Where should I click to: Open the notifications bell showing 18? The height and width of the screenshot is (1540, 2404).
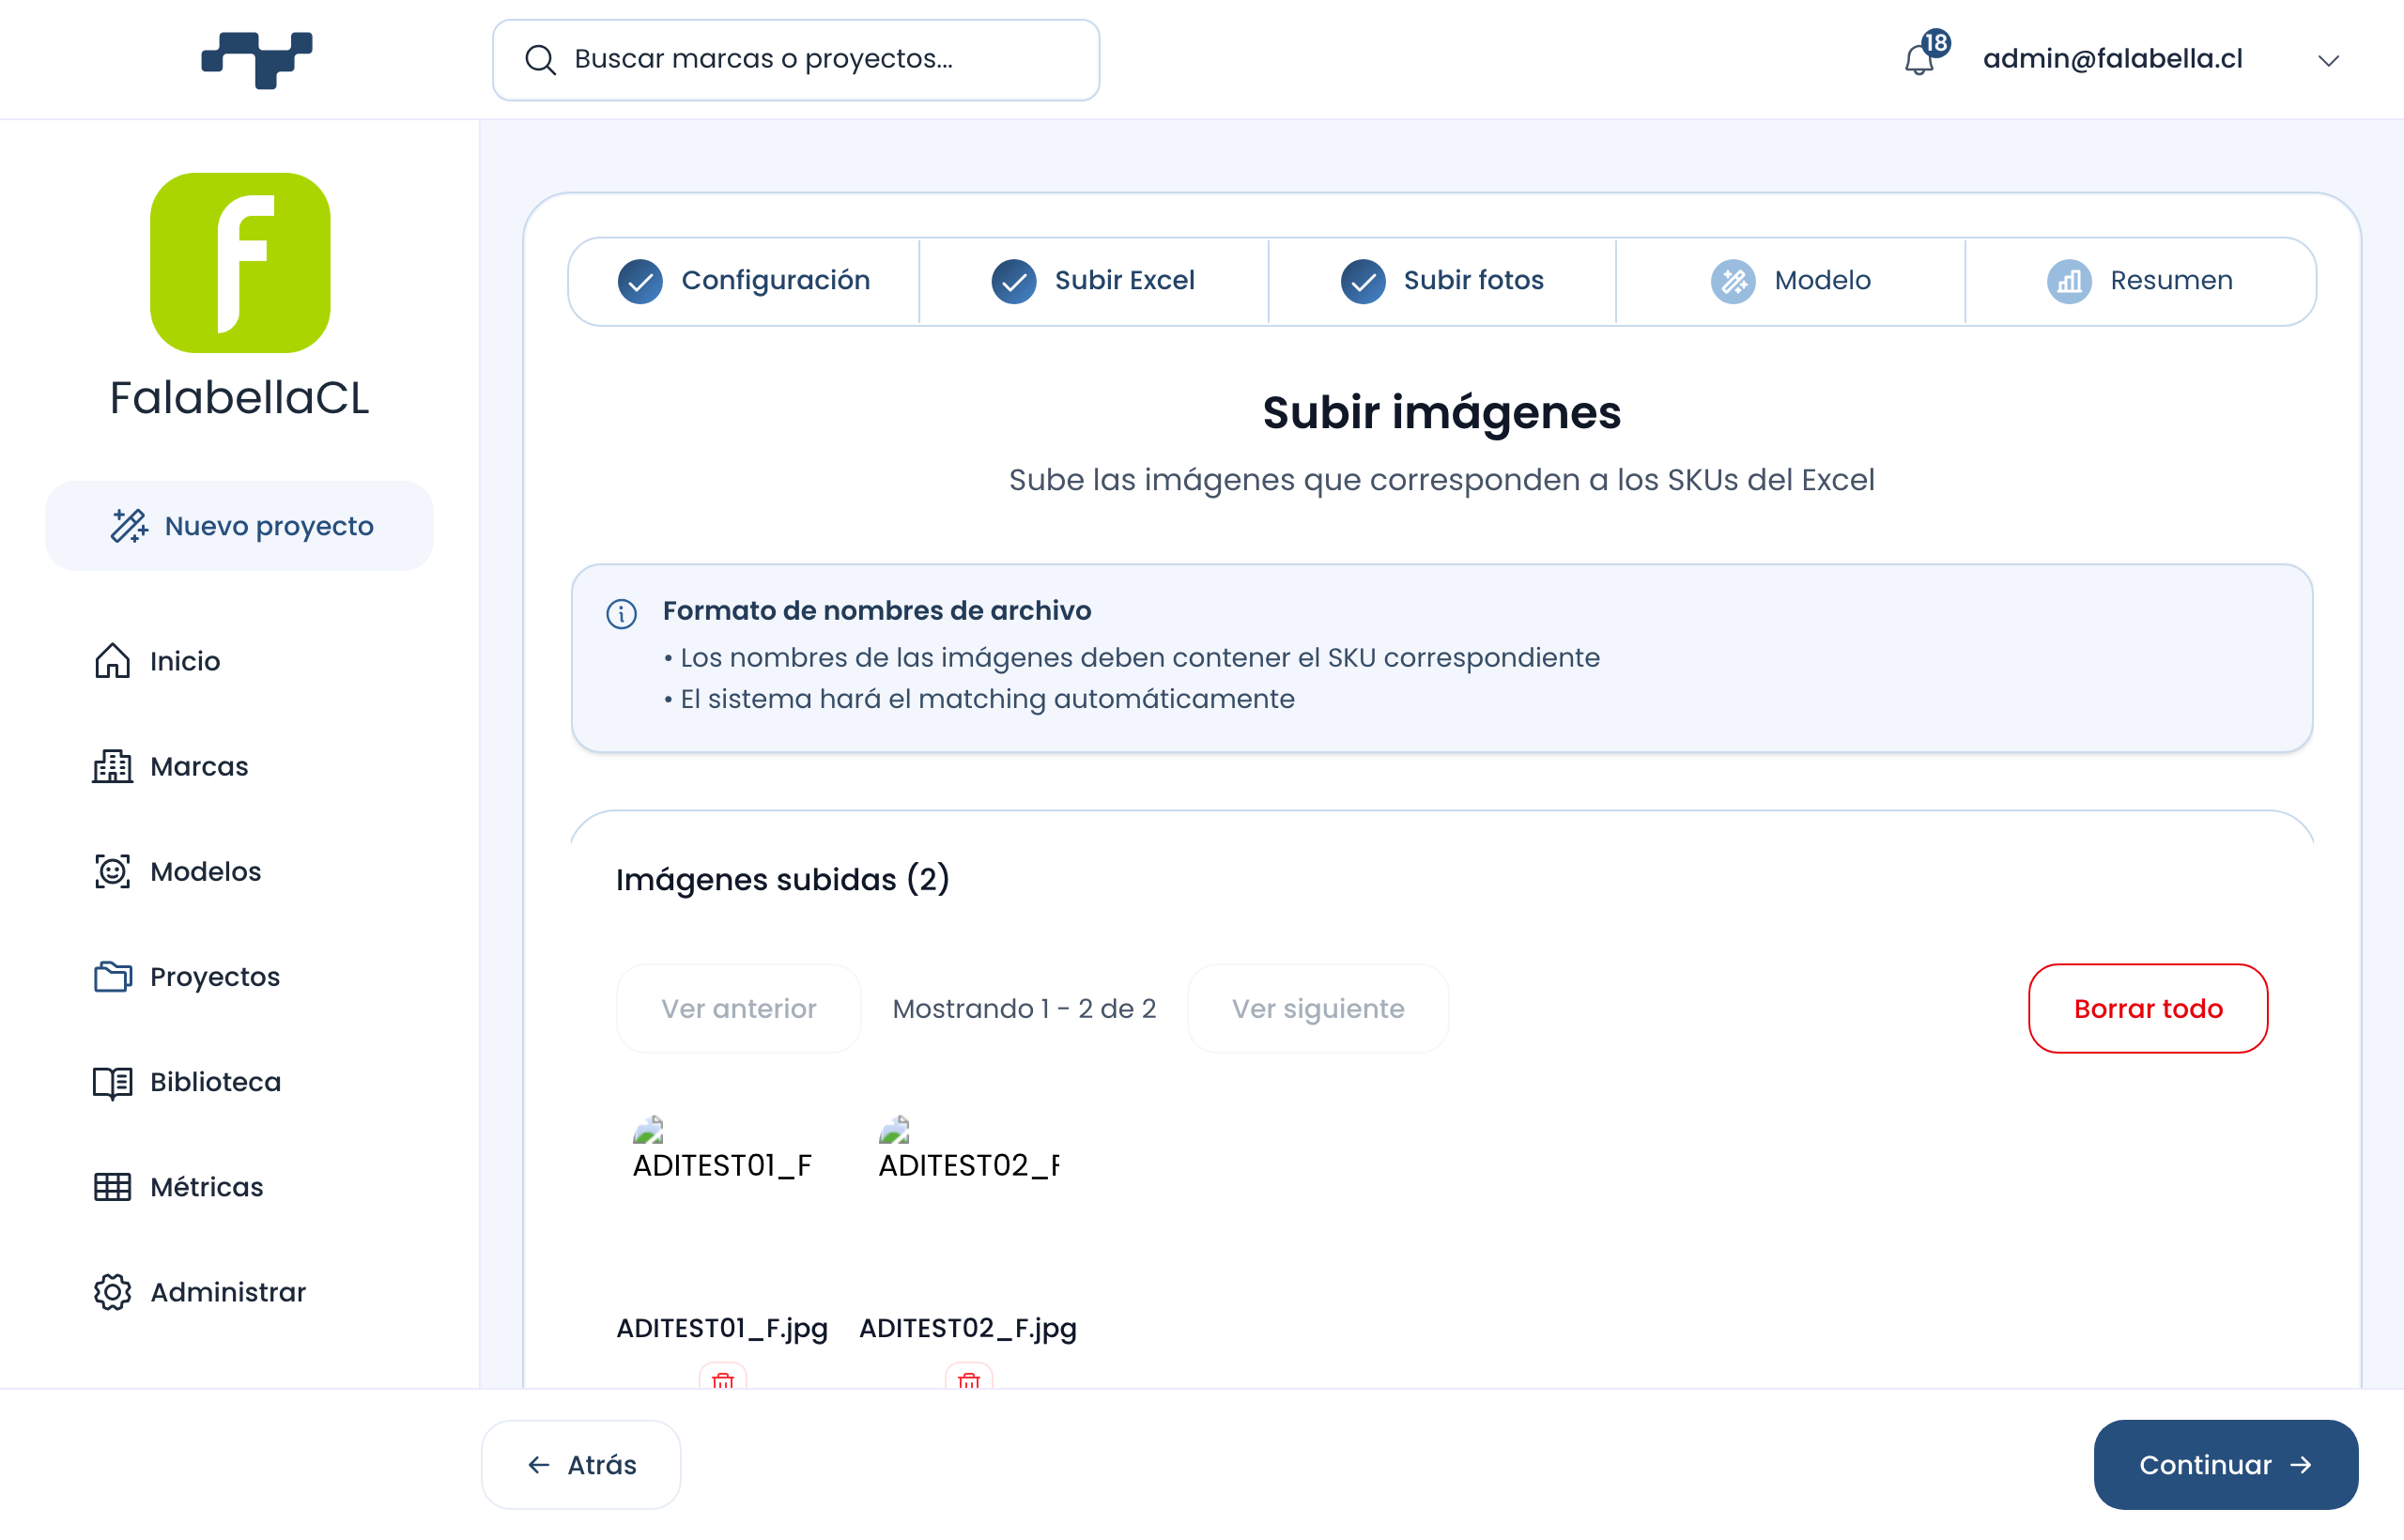click(x=1921, y=58)
